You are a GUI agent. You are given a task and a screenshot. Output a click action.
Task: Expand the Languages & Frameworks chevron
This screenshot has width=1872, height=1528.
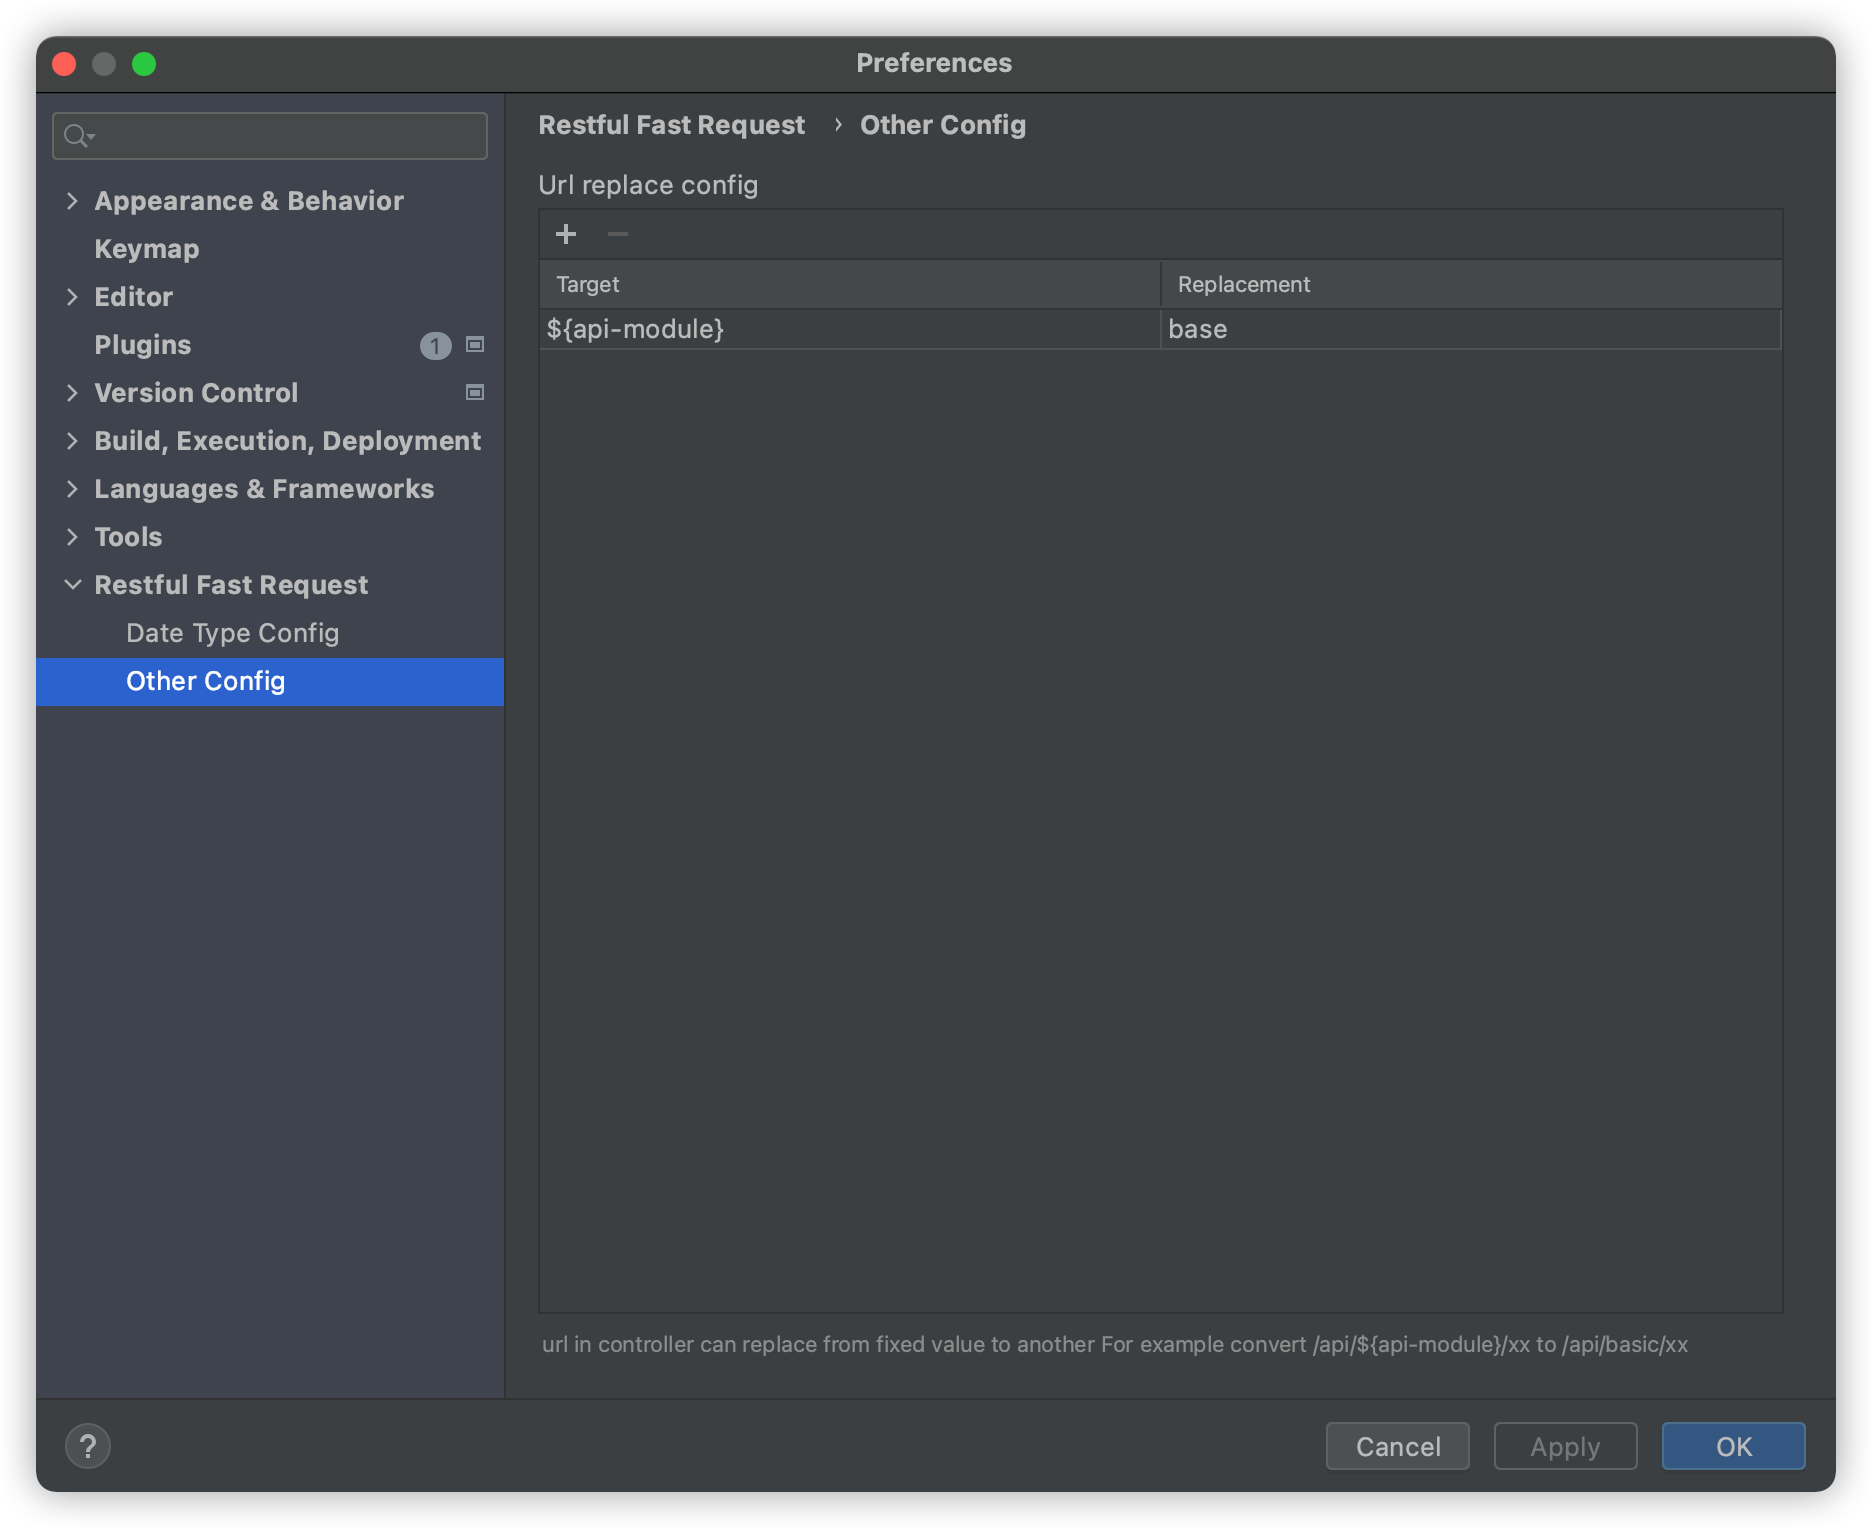click(72, 489)
